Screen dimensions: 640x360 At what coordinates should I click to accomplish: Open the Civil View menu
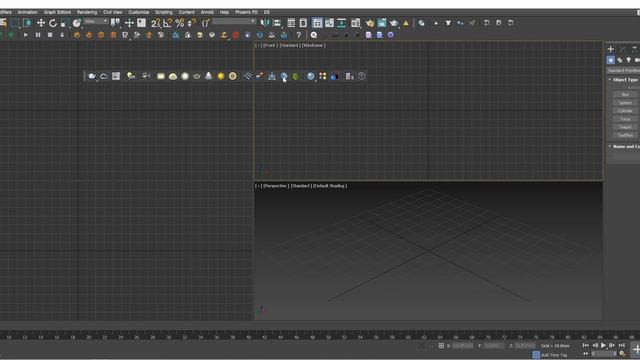113,12
